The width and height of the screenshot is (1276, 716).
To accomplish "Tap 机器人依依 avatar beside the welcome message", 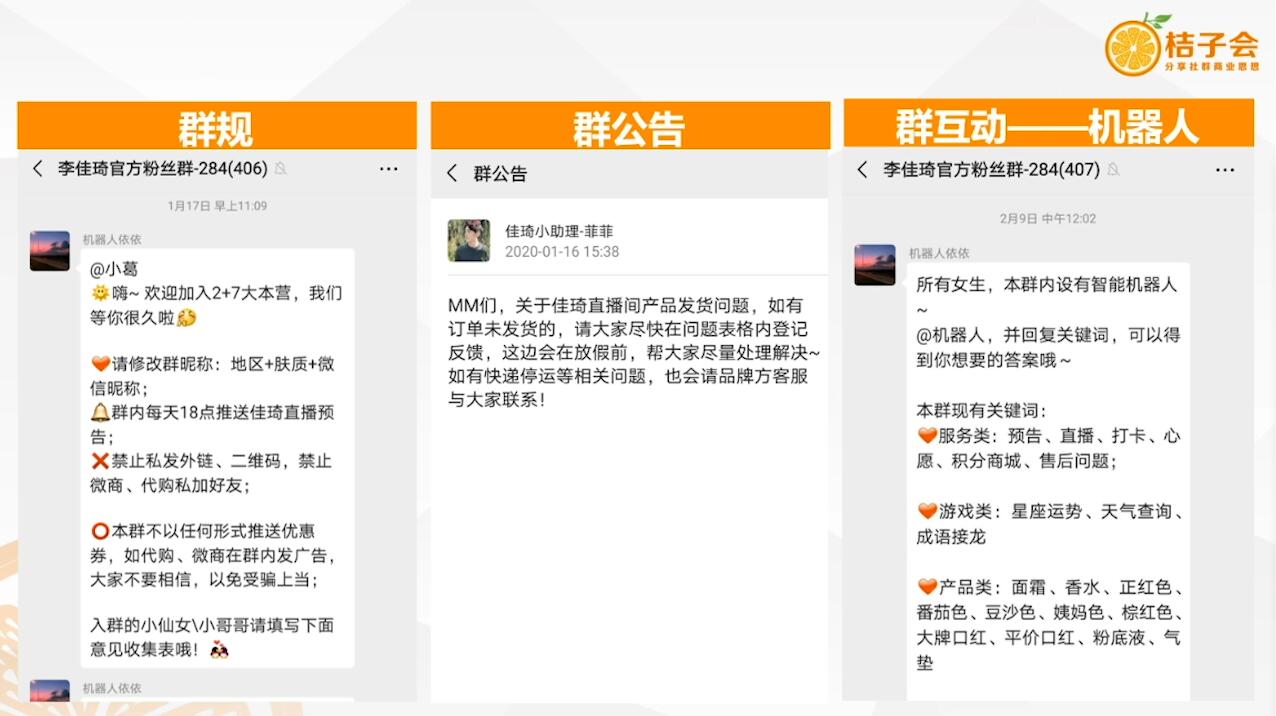I will (x=50, y=250).
